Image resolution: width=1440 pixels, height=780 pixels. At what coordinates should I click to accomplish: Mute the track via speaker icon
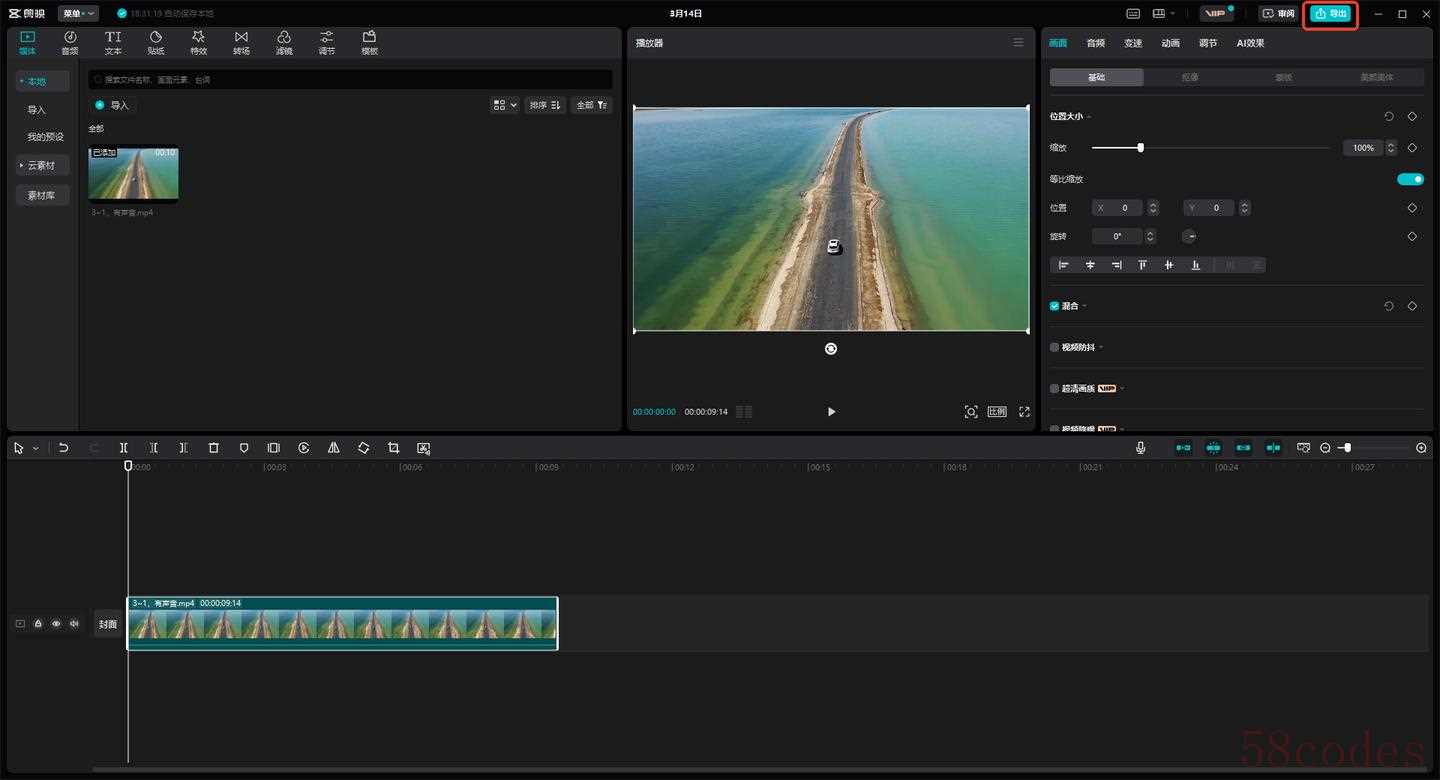click(74, 624)
